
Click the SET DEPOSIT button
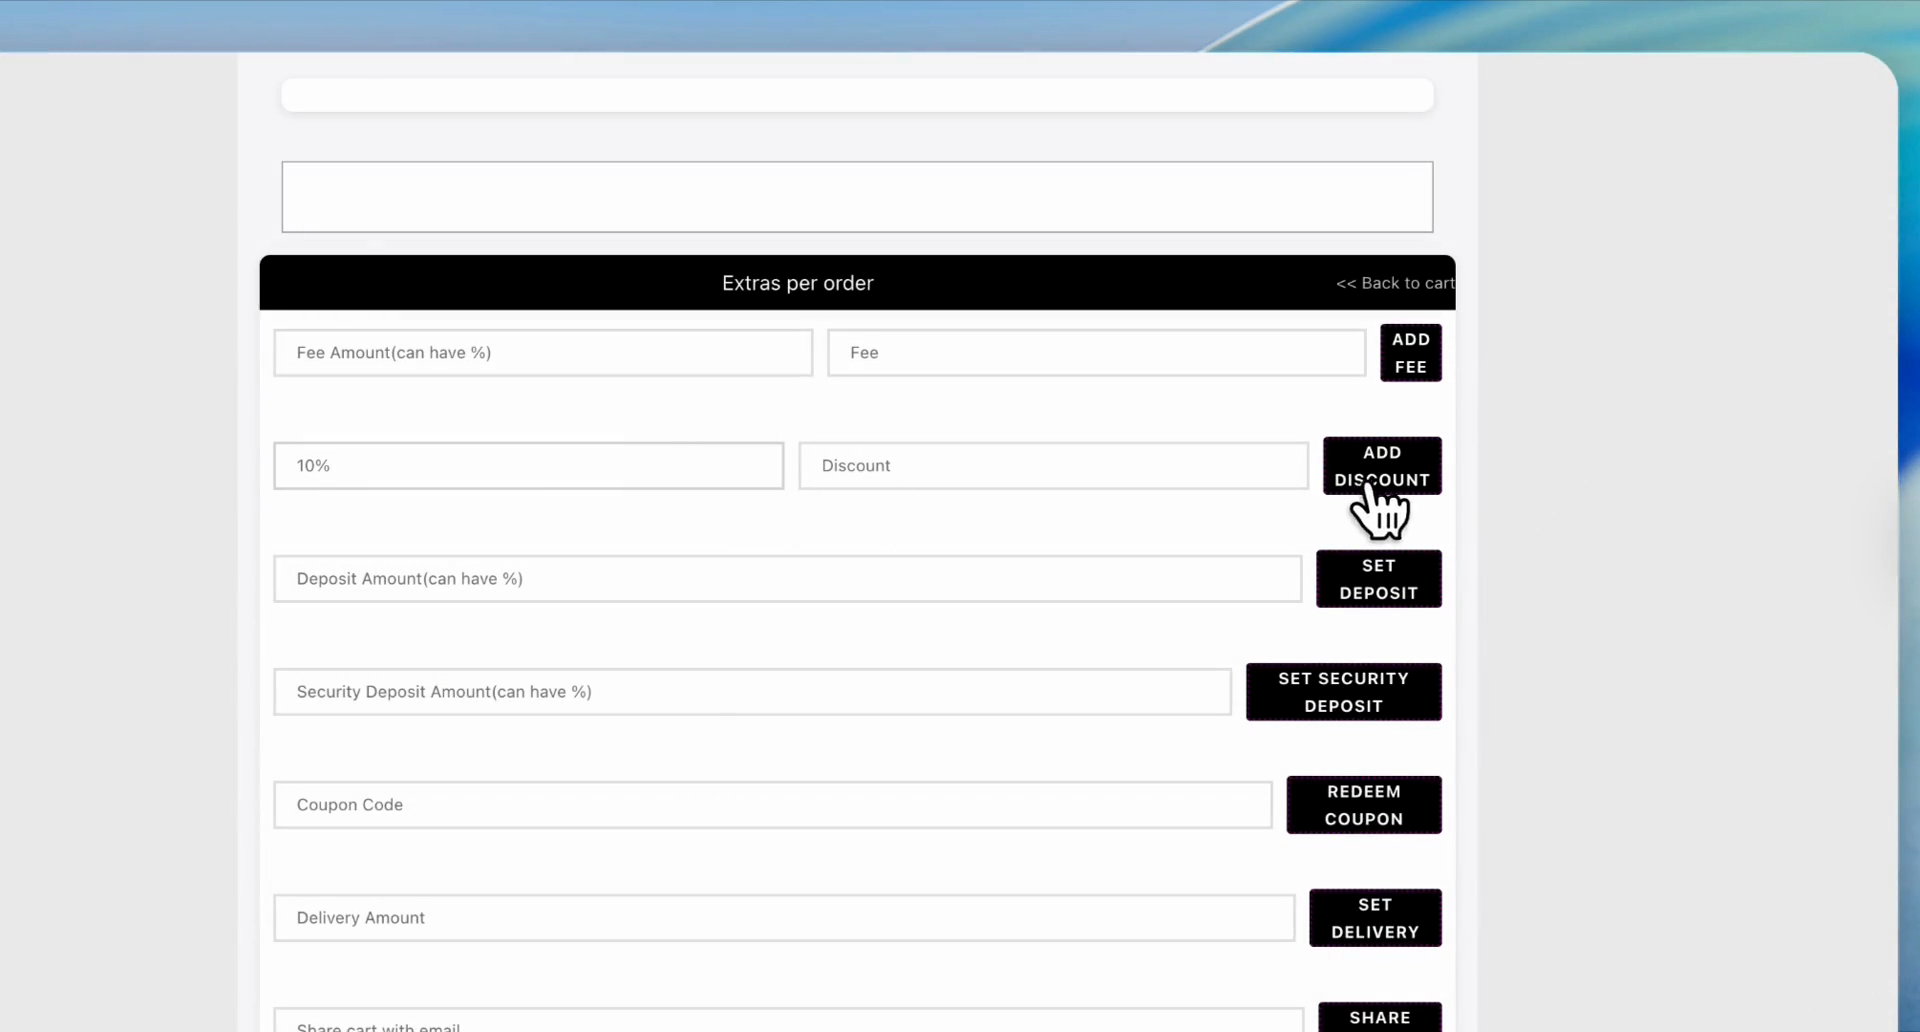1377,578
